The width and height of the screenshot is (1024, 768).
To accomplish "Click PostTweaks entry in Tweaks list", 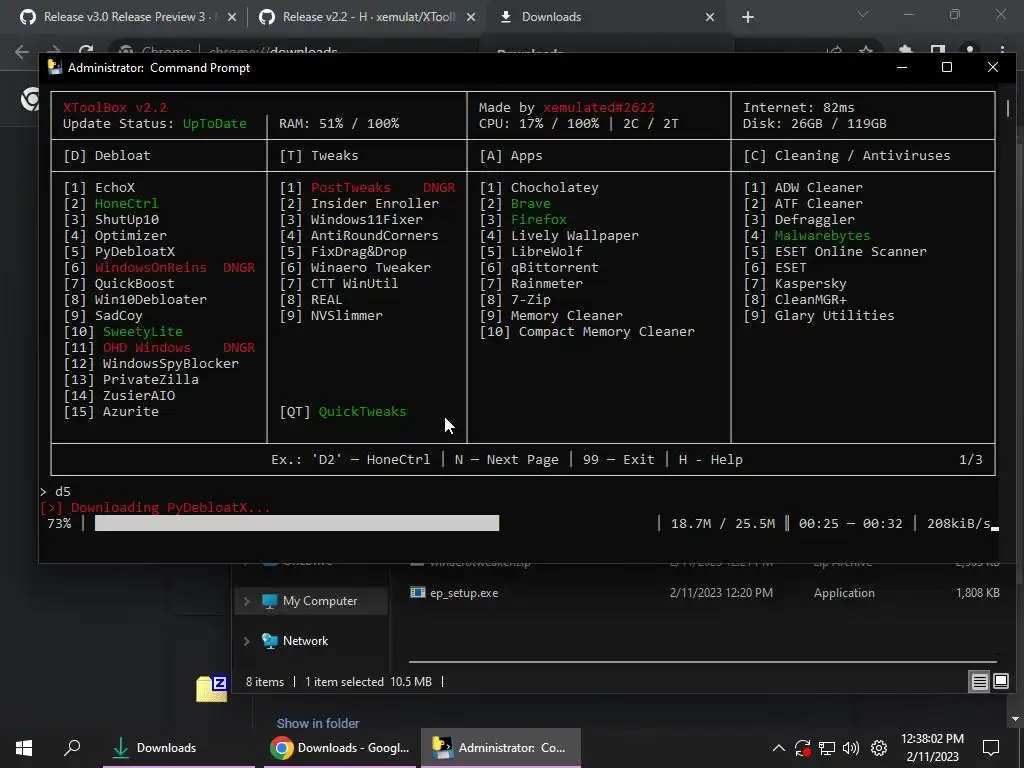I will click(351, 187).
